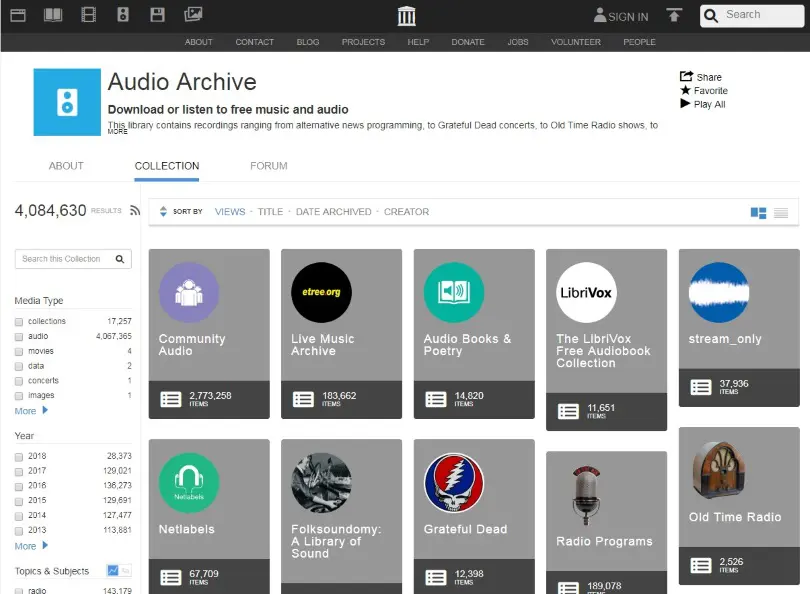Screen dimensions: 810x594
Task: Open the web archive icon in top bar
Action: coord(18,15)
